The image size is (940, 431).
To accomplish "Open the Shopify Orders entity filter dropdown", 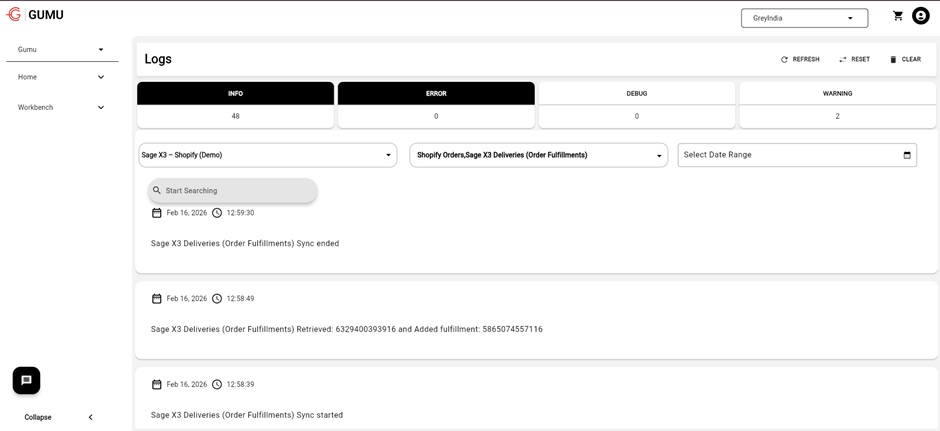I will (538, 155).
